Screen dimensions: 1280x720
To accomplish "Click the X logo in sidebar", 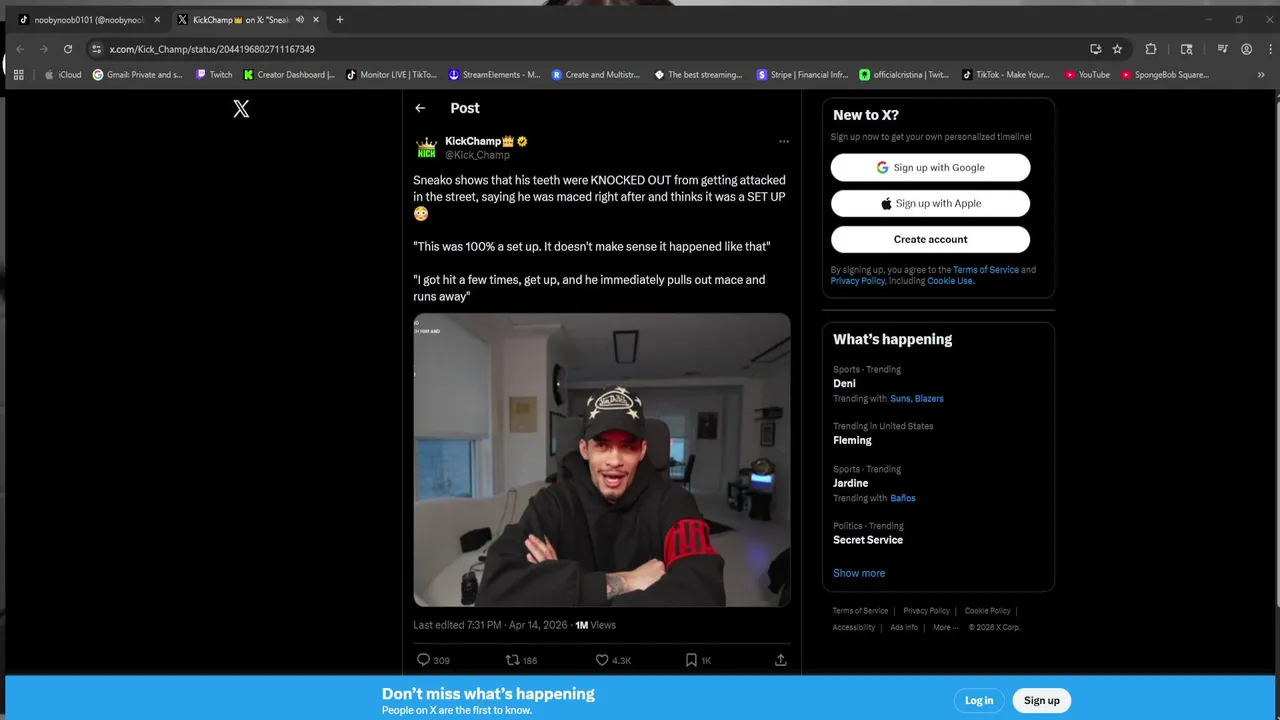I will pyautogui.click(x=241, y=109).
